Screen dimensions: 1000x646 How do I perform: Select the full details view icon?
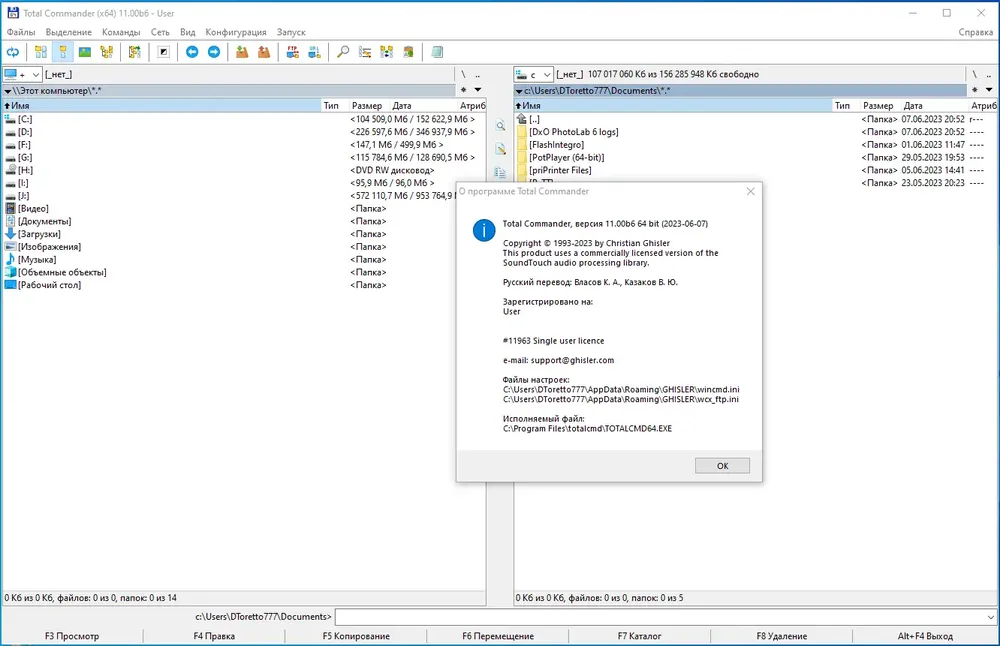62,52
